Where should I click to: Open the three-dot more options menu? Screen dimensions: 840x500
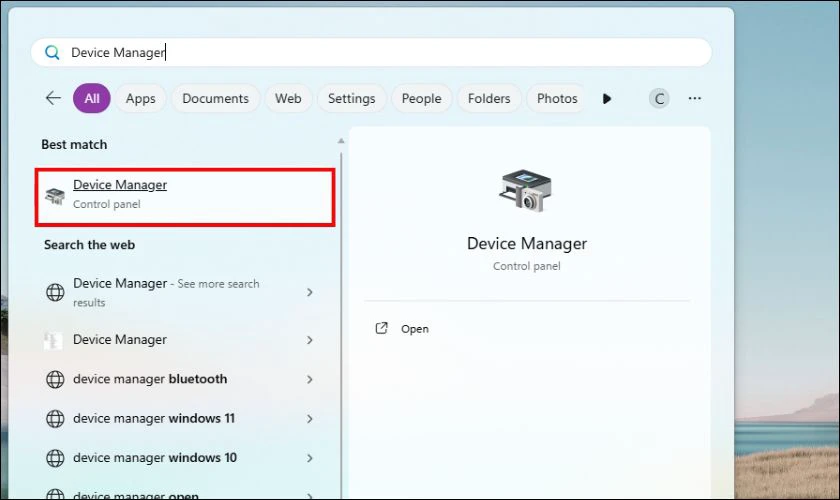pos(695,98)
